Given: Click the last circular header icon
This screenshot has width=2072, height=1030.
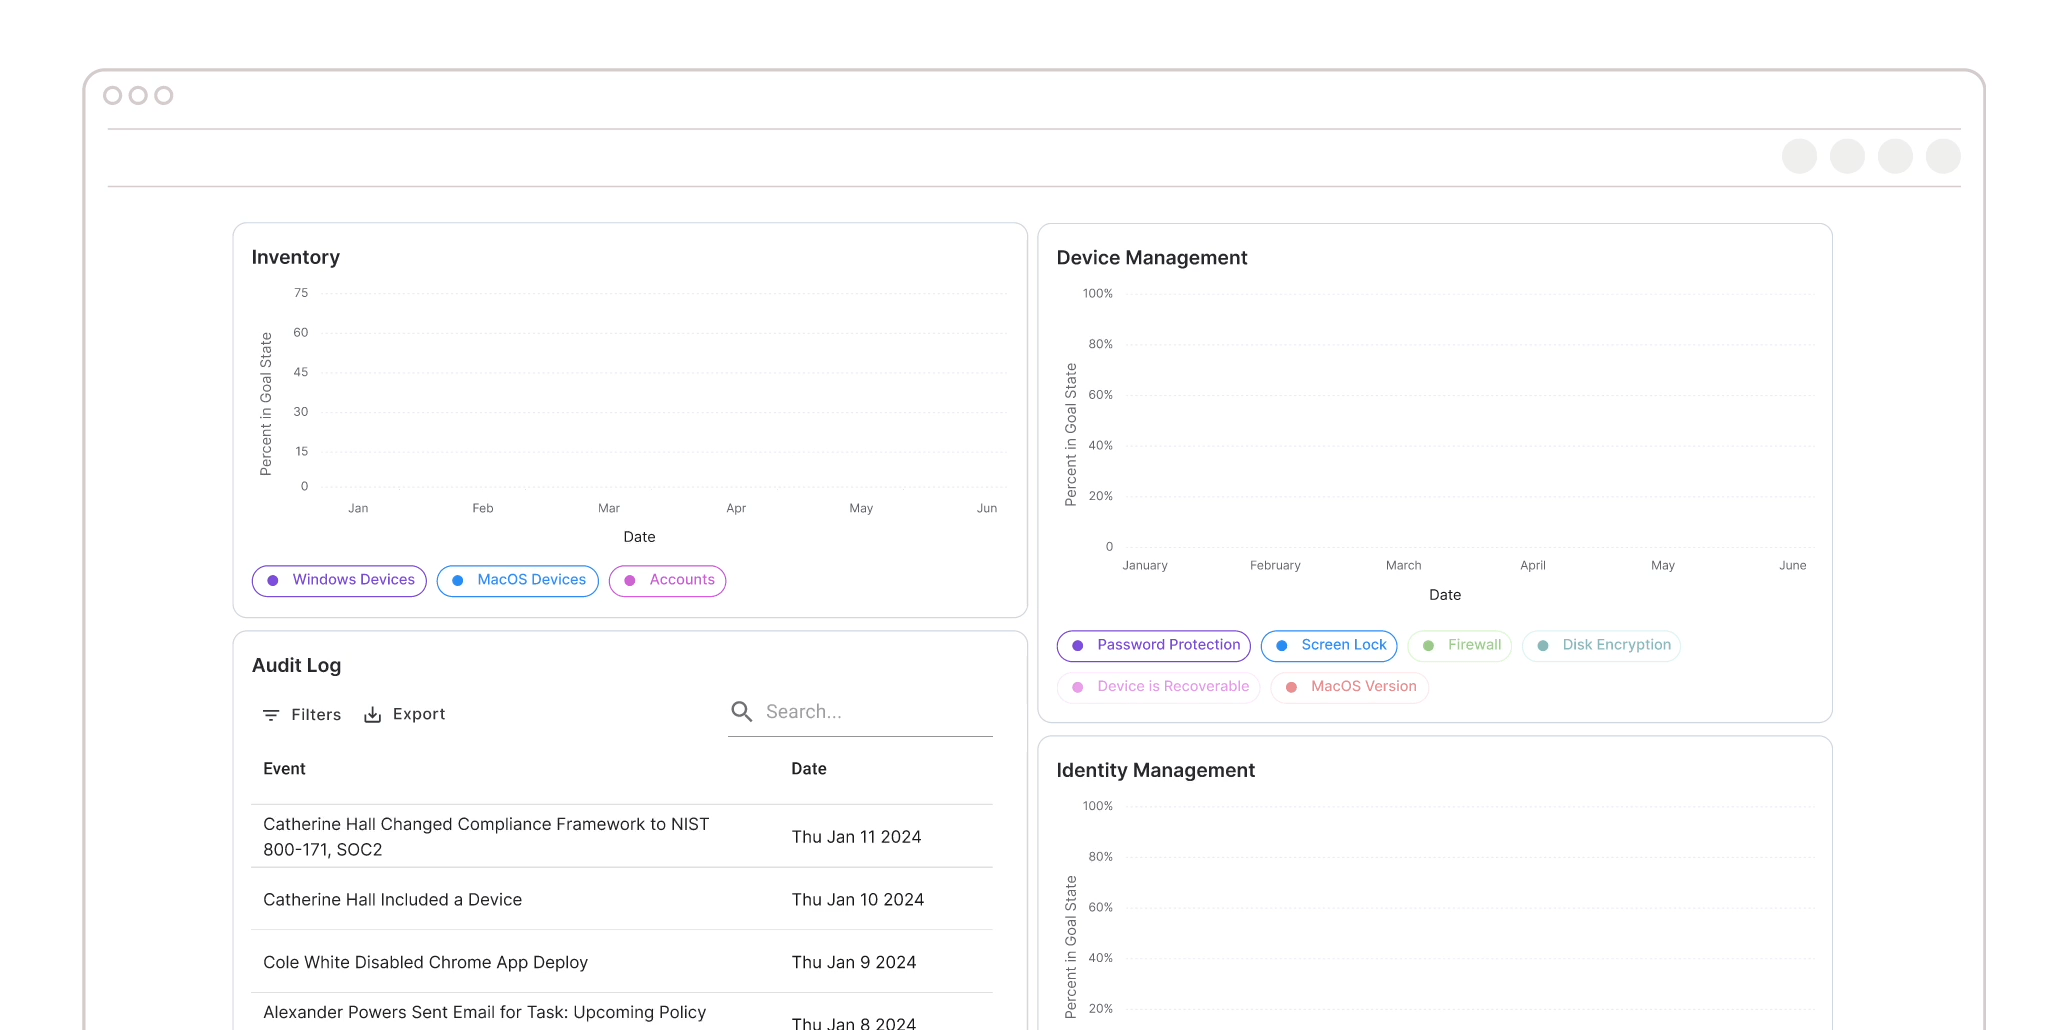Looking at the screenshot, I should click(1942, 156).
